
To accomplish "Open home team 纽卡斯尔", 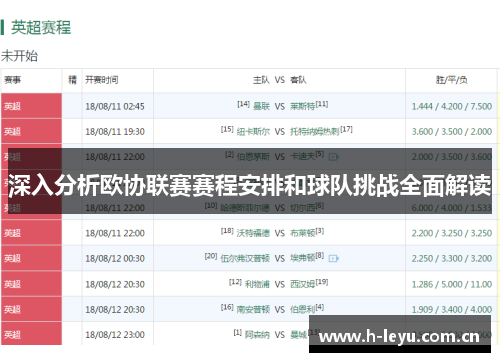I will [253, 132].
